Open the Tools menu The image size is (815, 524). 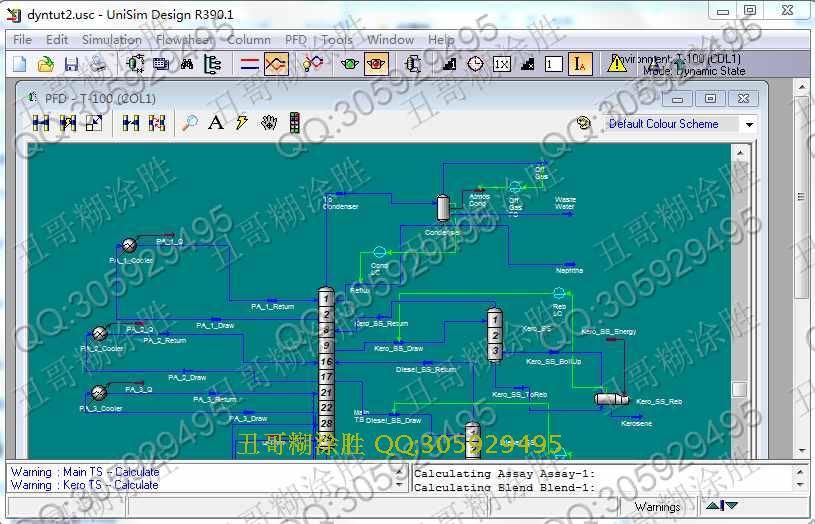[337, 40]
